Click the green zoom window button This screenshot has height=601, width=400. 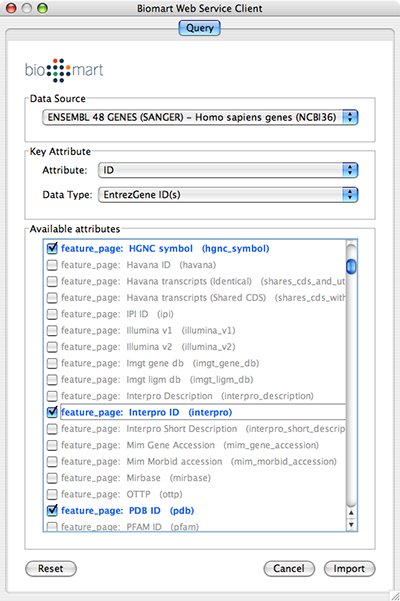42,8
